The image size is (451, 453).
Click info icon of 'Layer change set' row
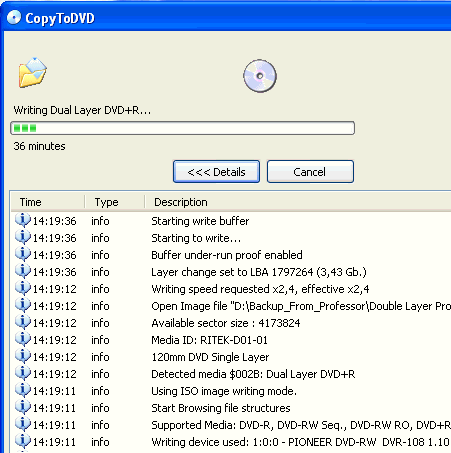[23, 271]
